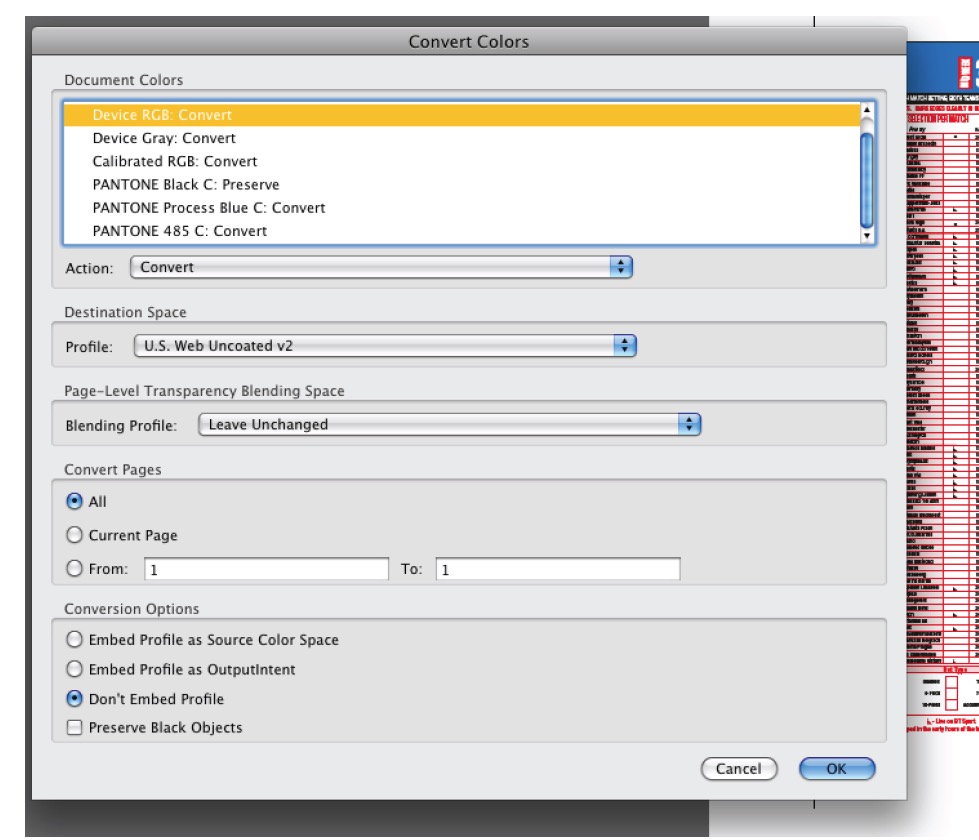
Task: Select PANTONE 485 C: Convert entry
Action: pyautogui.click(x=179, y=231)
